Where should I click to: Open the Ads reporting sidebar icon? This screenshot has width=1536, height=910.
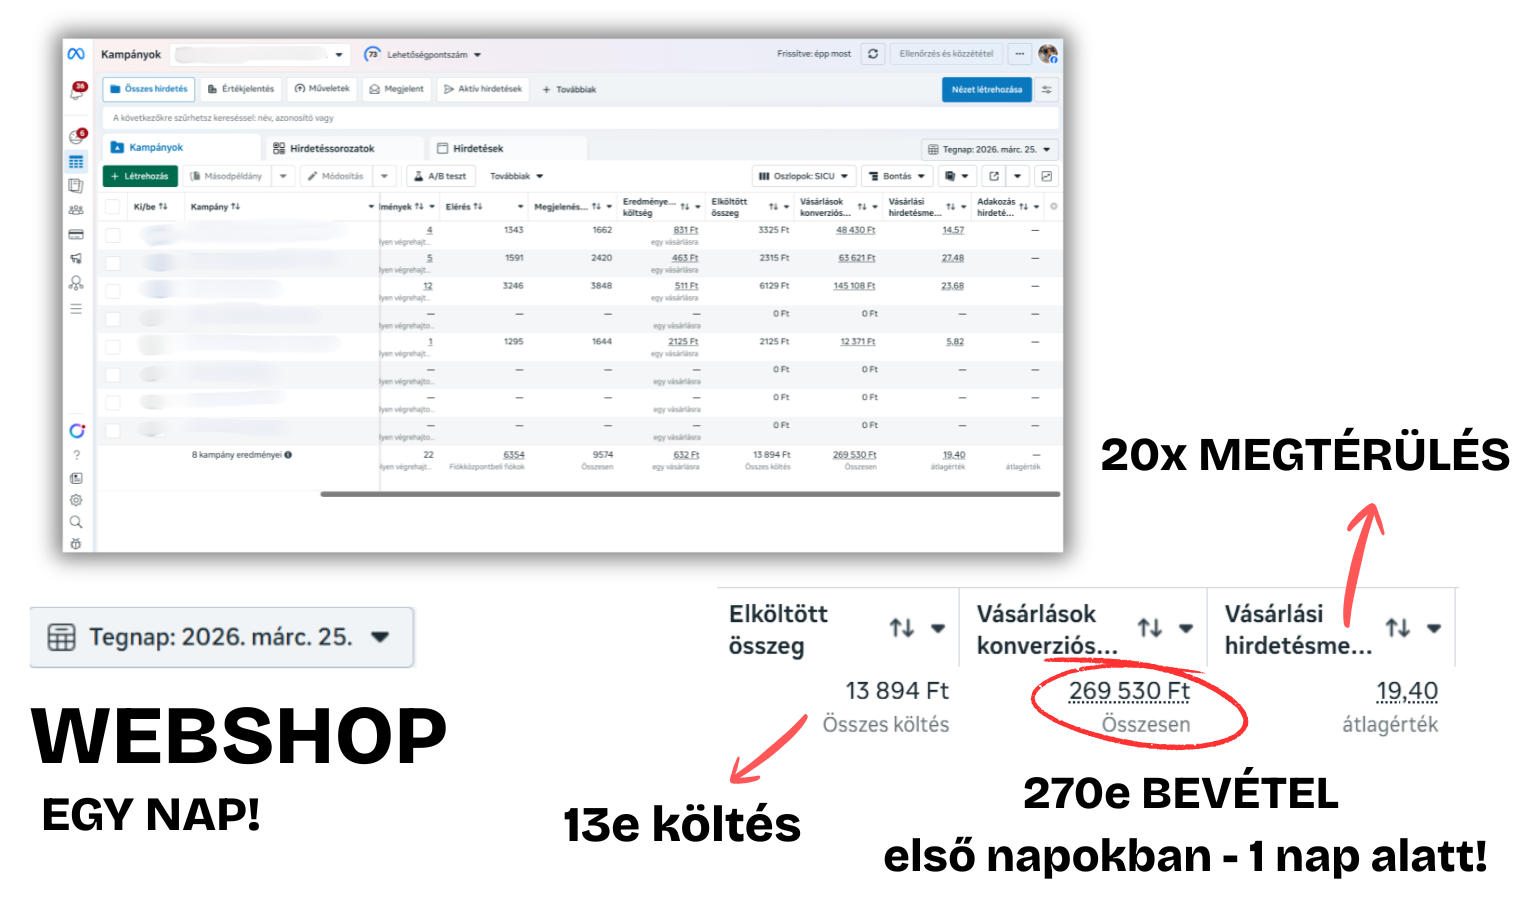(76, 185)
